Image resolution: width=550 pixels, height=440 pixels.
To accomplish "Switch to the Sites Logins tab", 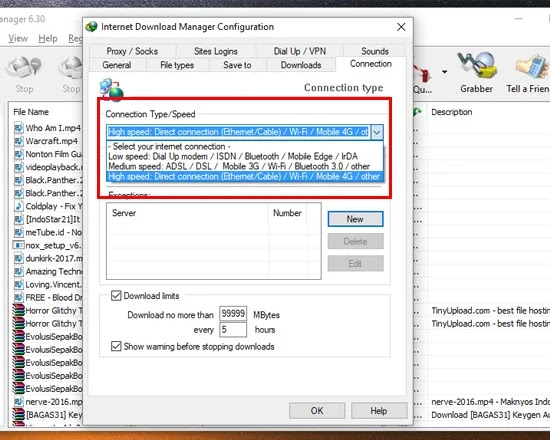I will pos(215,51).
